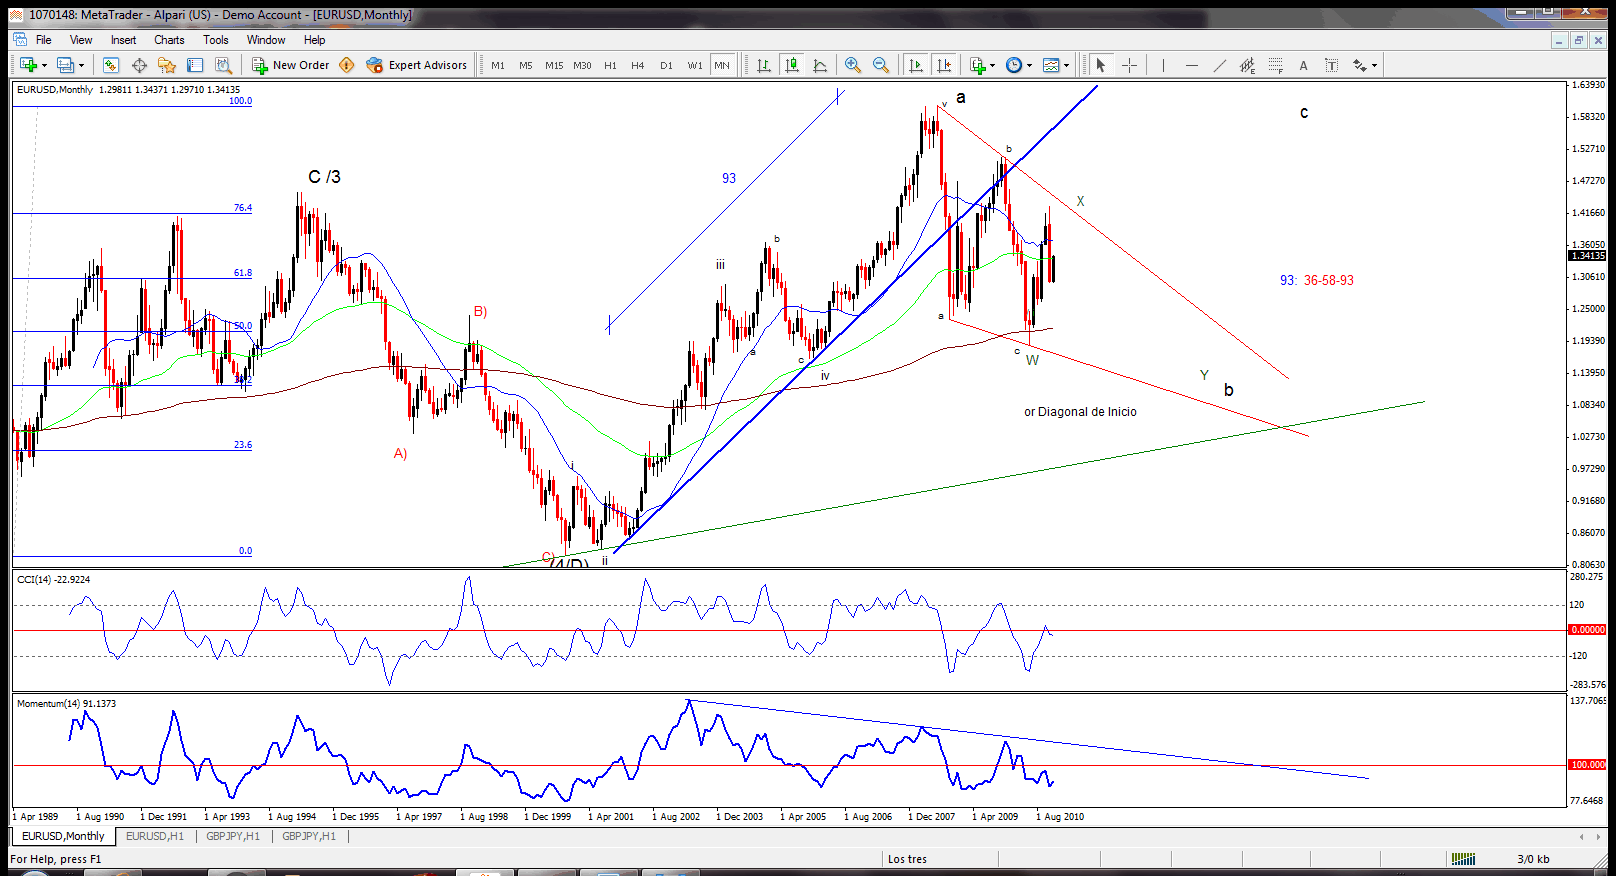Select the H4 timeframe
Viewport: 1616px width, 876px height.
[x=638, y=65]
